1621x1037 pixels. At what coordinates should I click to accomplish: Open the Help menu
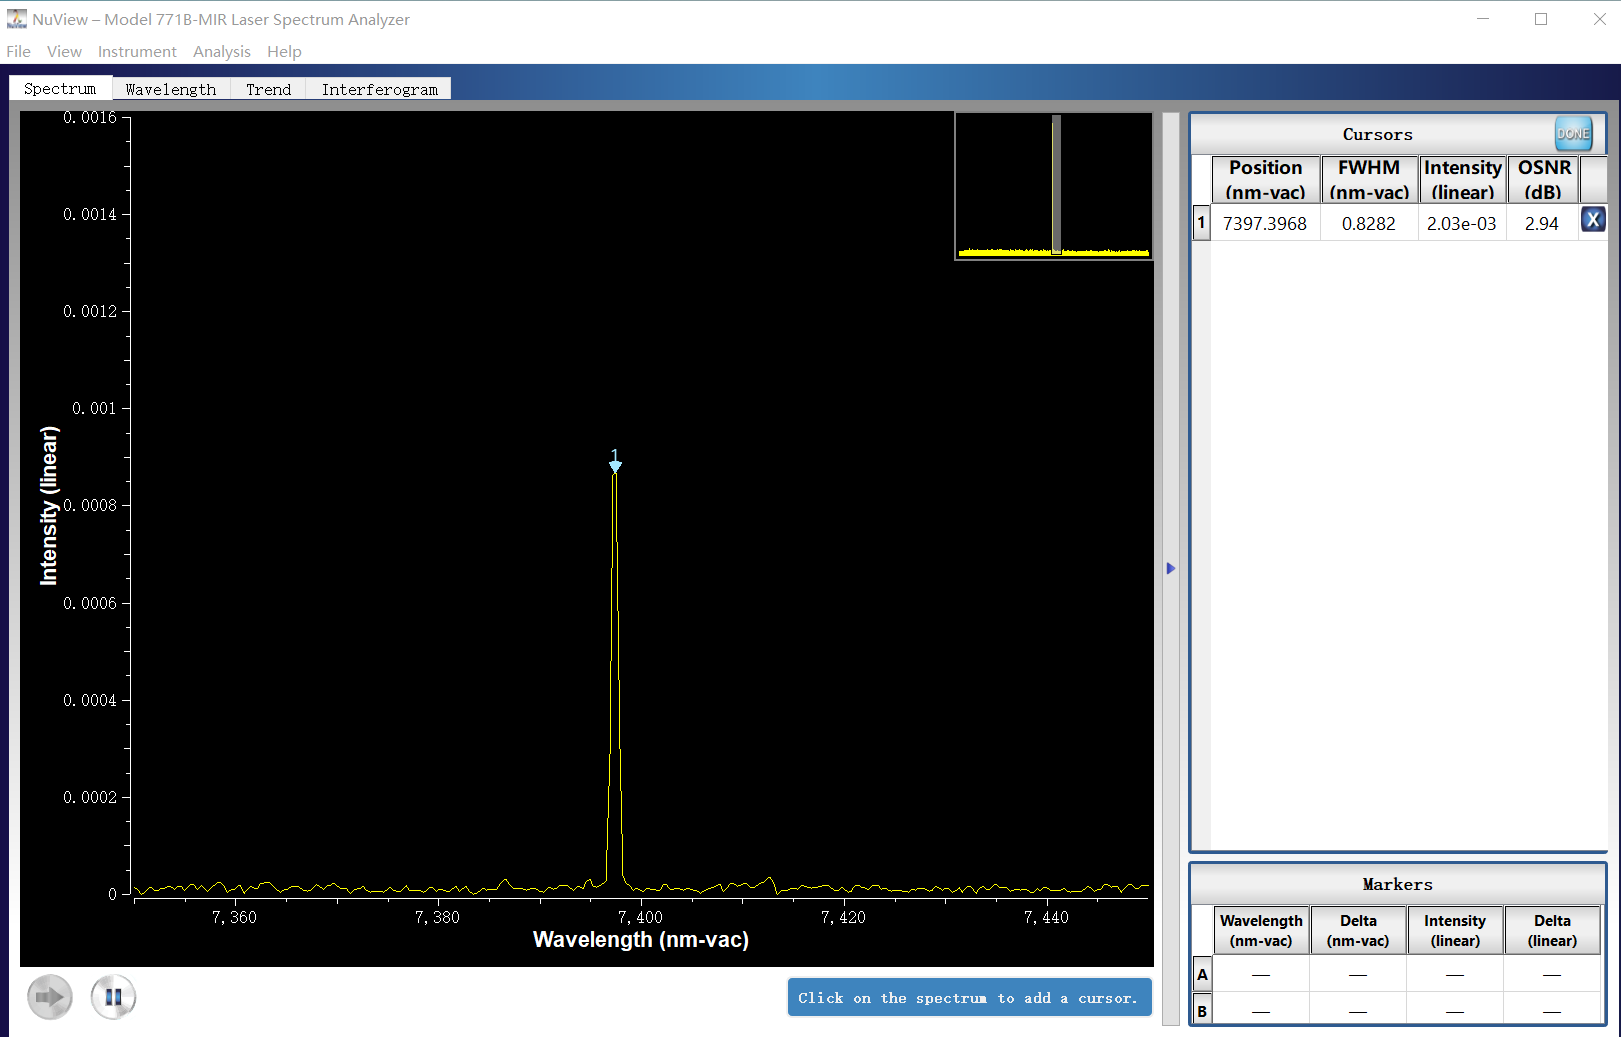(x=284, y=51)
